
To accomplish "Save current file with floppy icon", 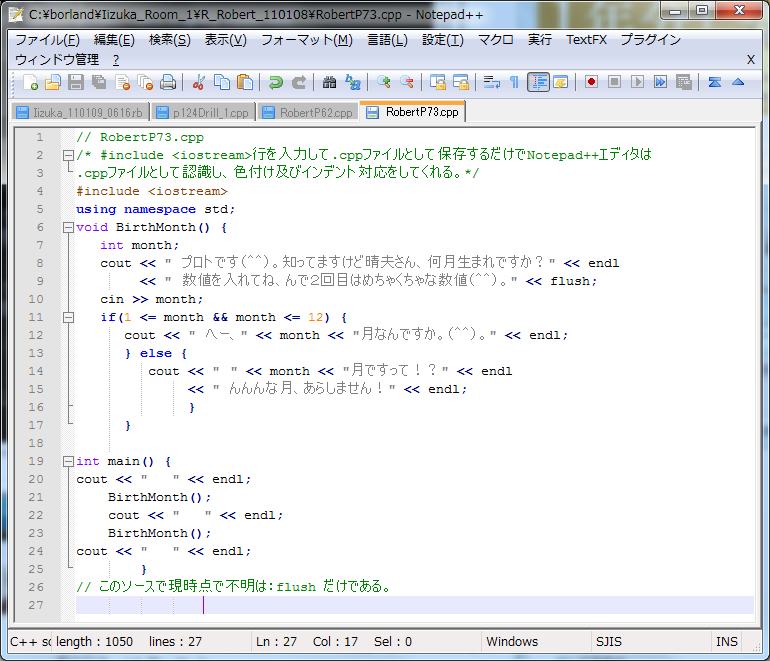I will (76, 82).
